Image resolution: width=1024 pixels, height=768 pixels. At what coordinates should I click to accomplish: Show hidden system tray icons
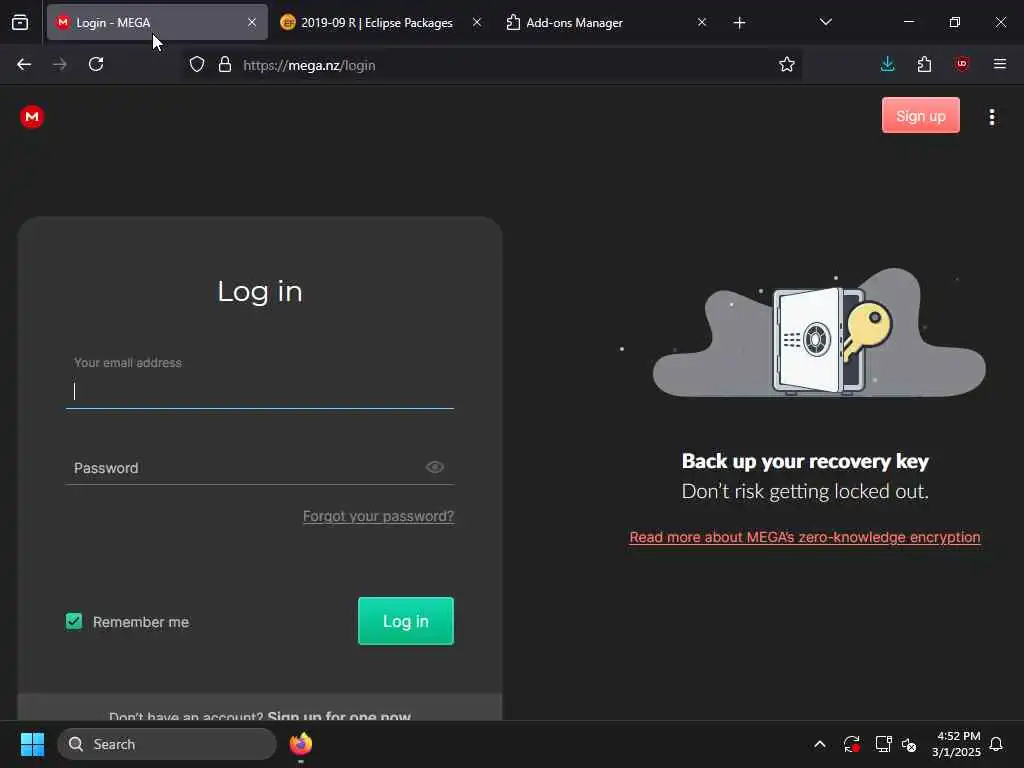point(820,744)
